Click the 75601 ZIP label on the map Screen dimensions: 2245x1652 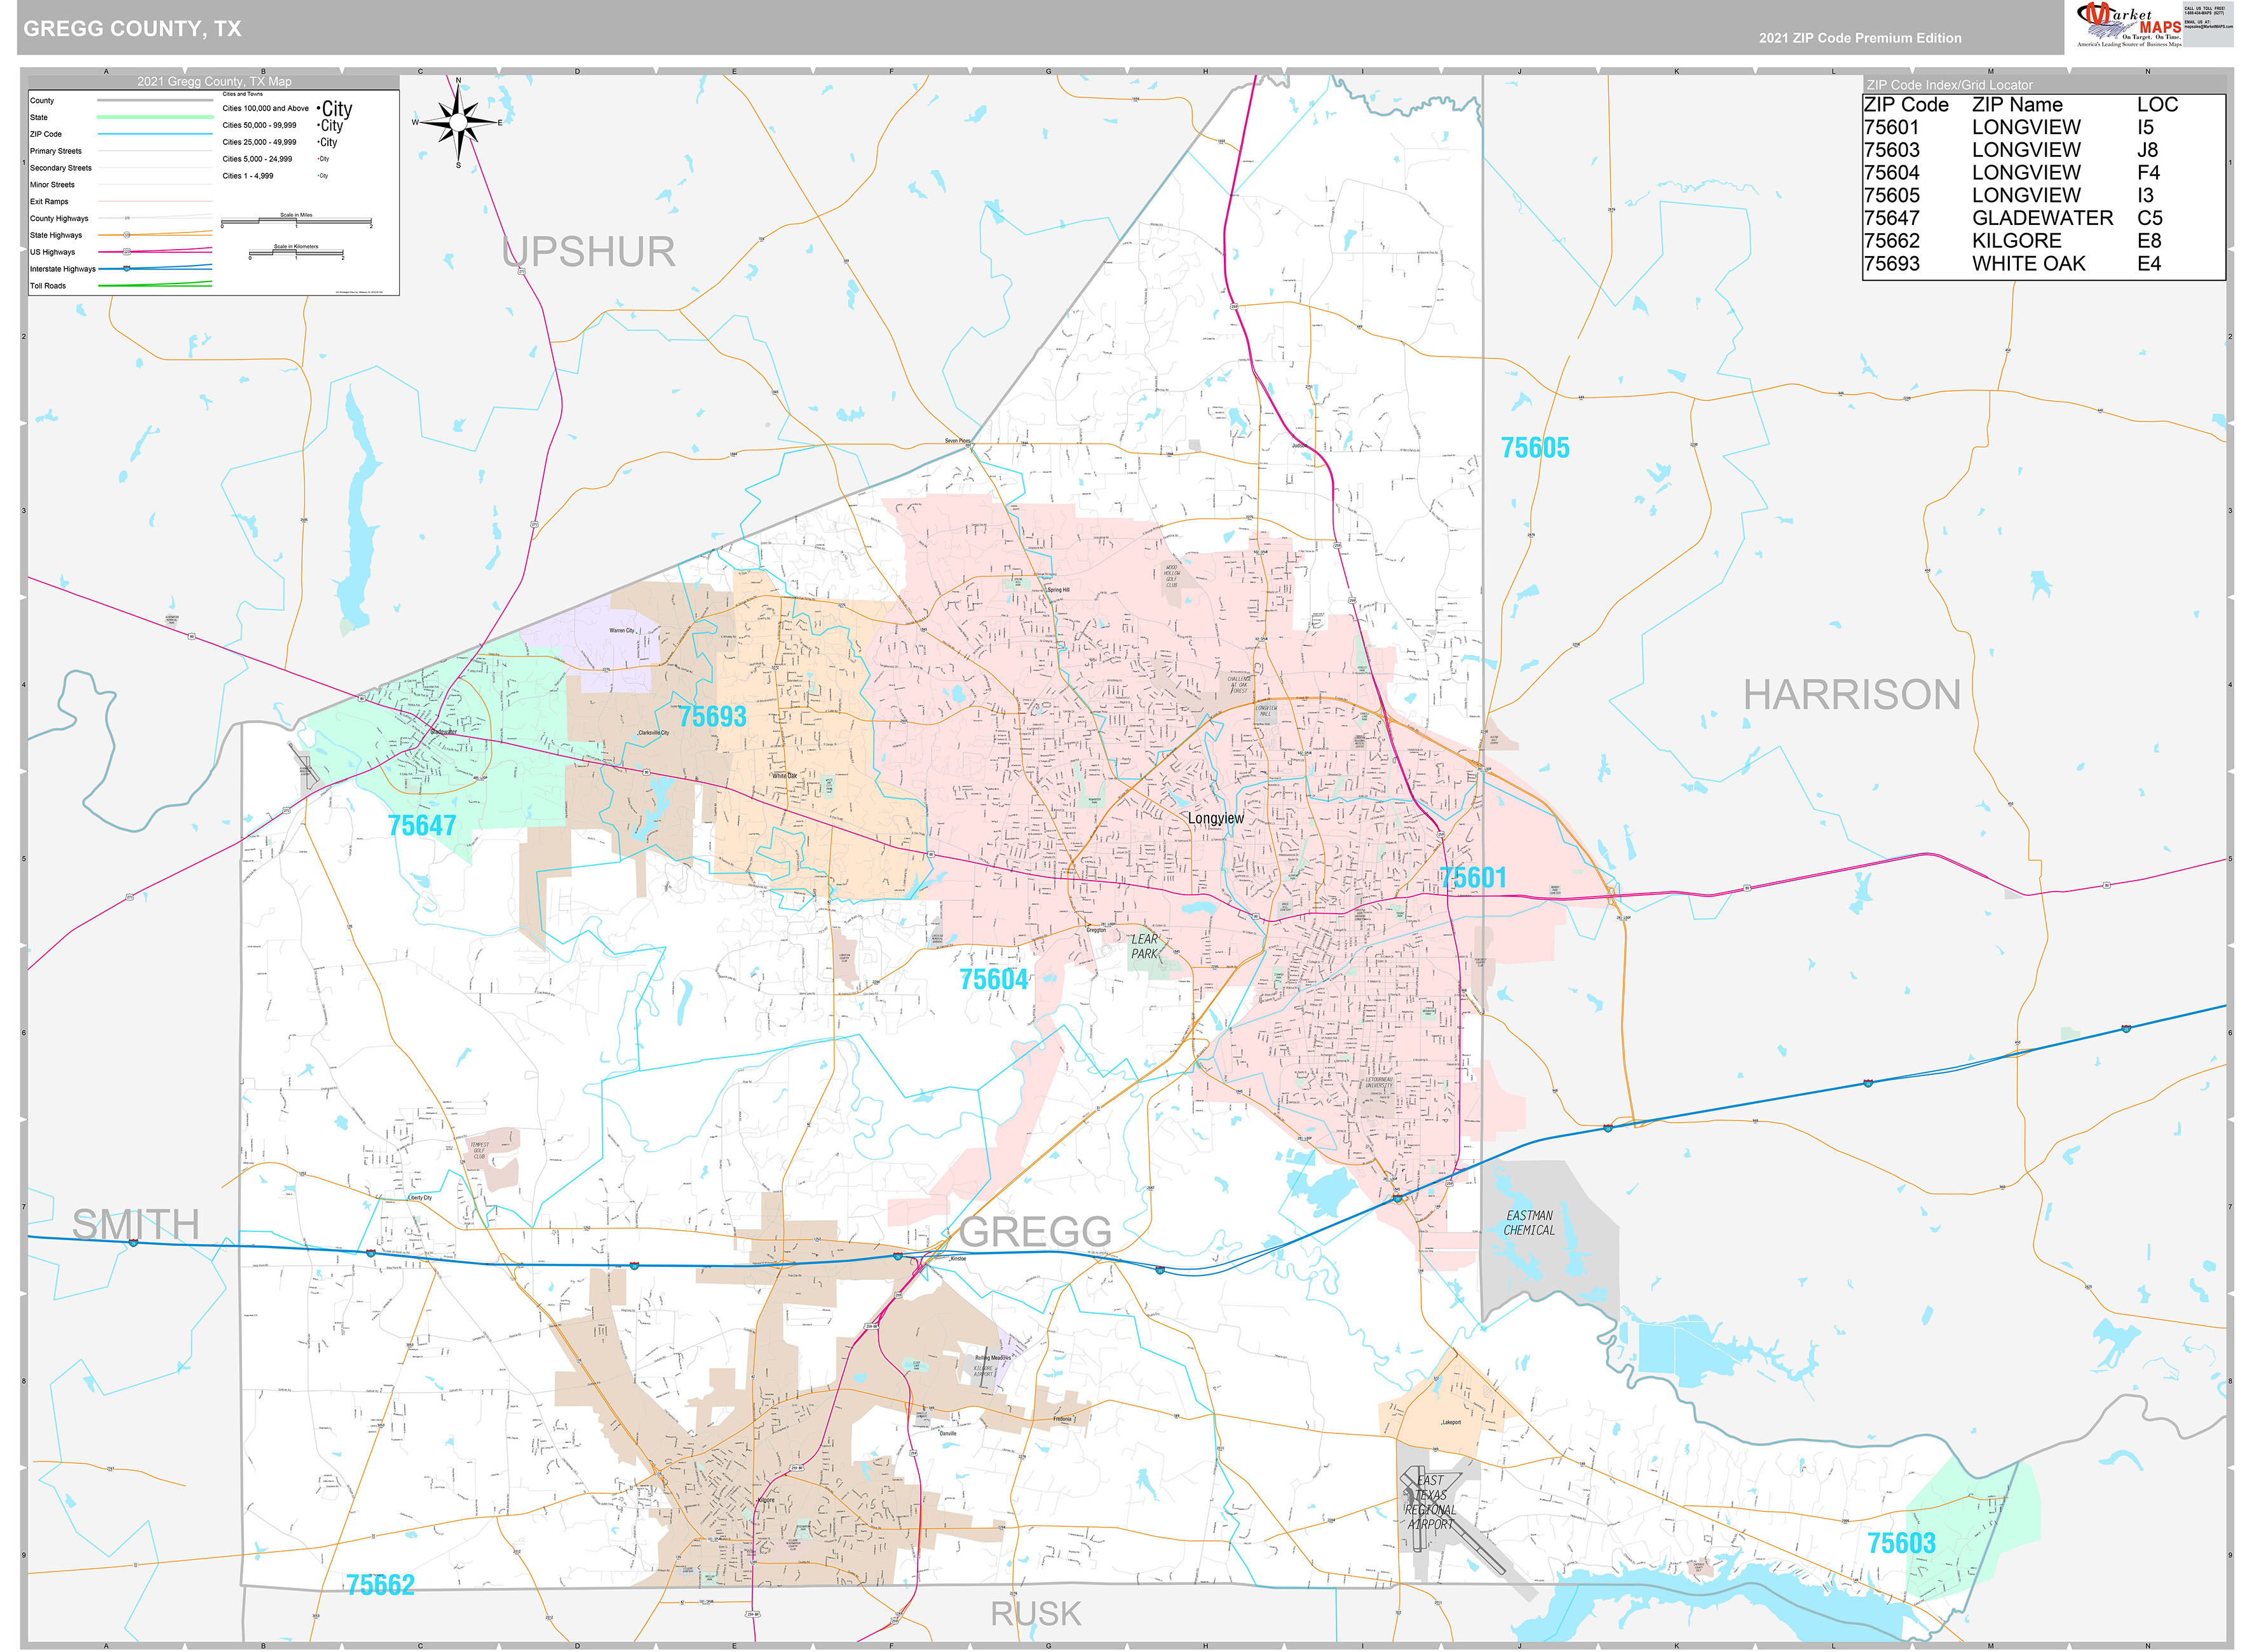tap(1473, 877)
